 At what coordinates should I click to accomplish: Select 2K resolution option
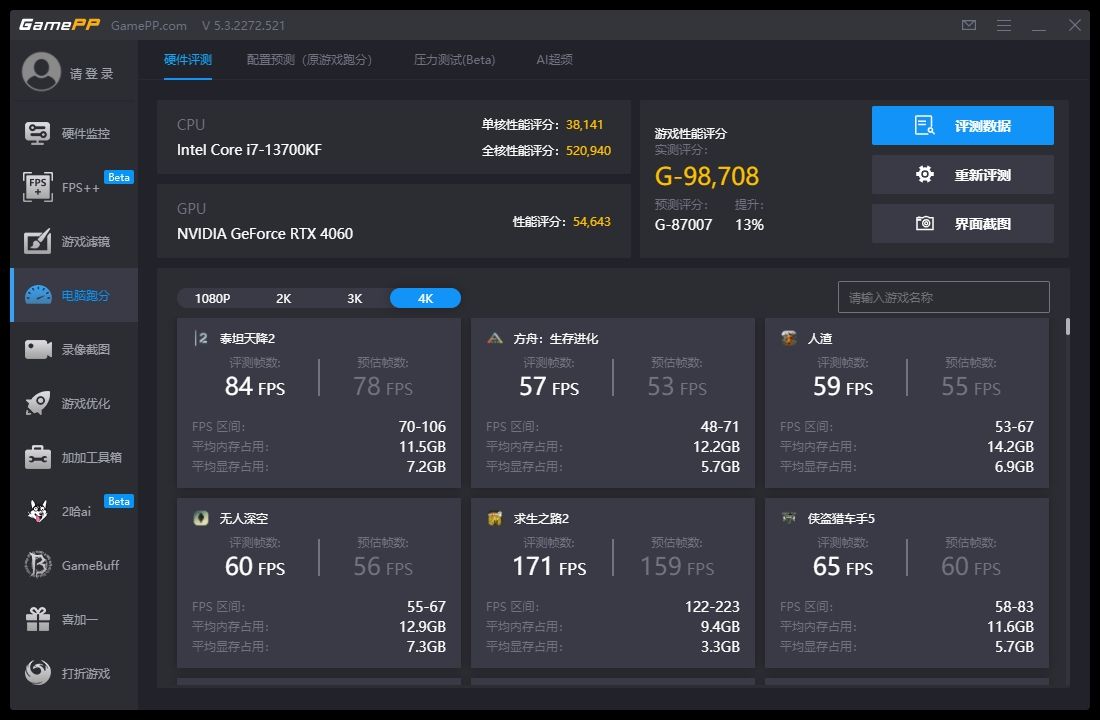pos(283,298)
